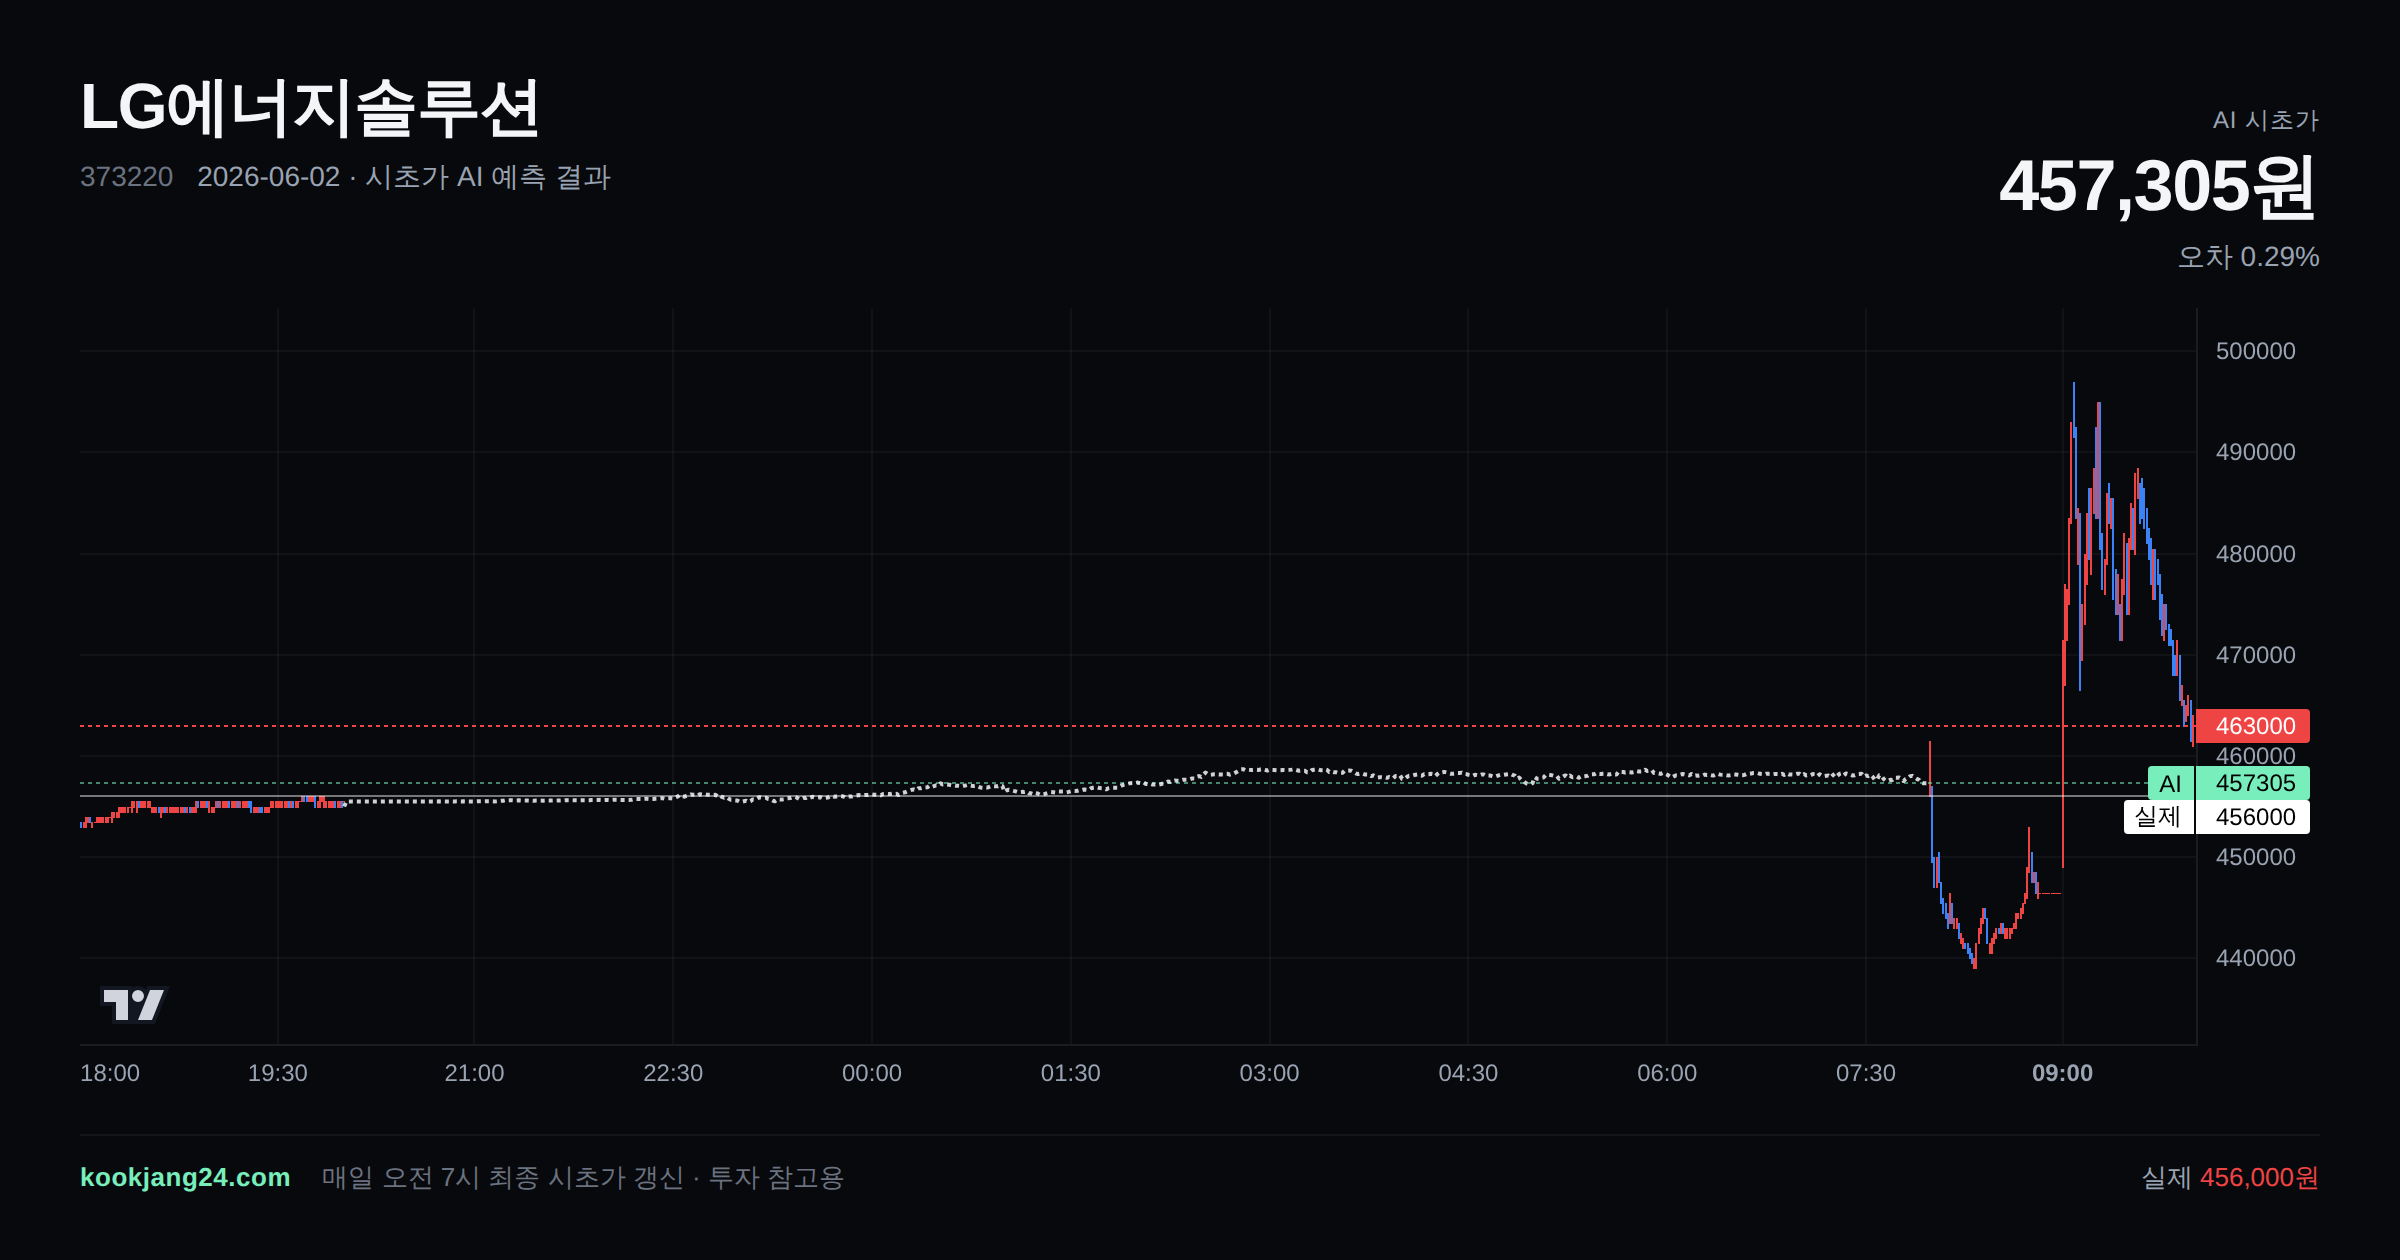2400x1260 pixels.
Task: Click the 07:30 time axis label
Action: click(x=1866, y=1073)
